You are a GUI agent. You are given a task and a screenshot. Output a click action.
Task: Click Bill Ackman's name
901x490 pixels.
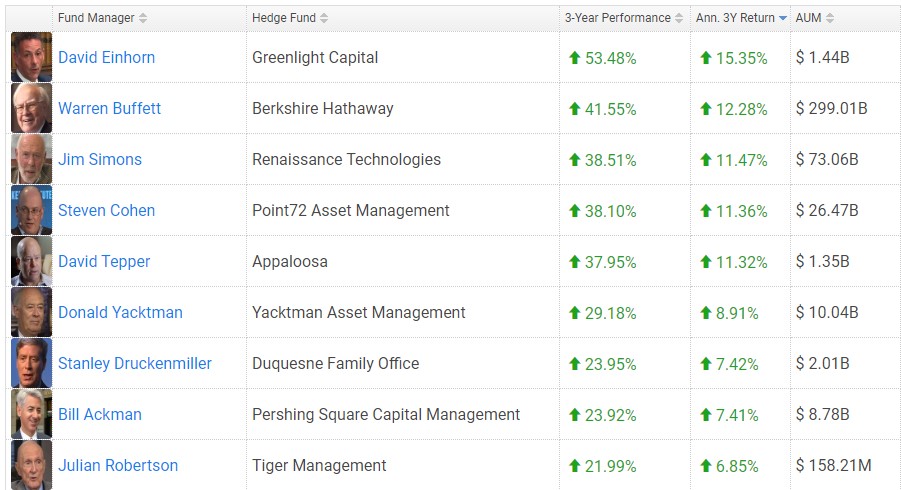click(x=100, y=415)
